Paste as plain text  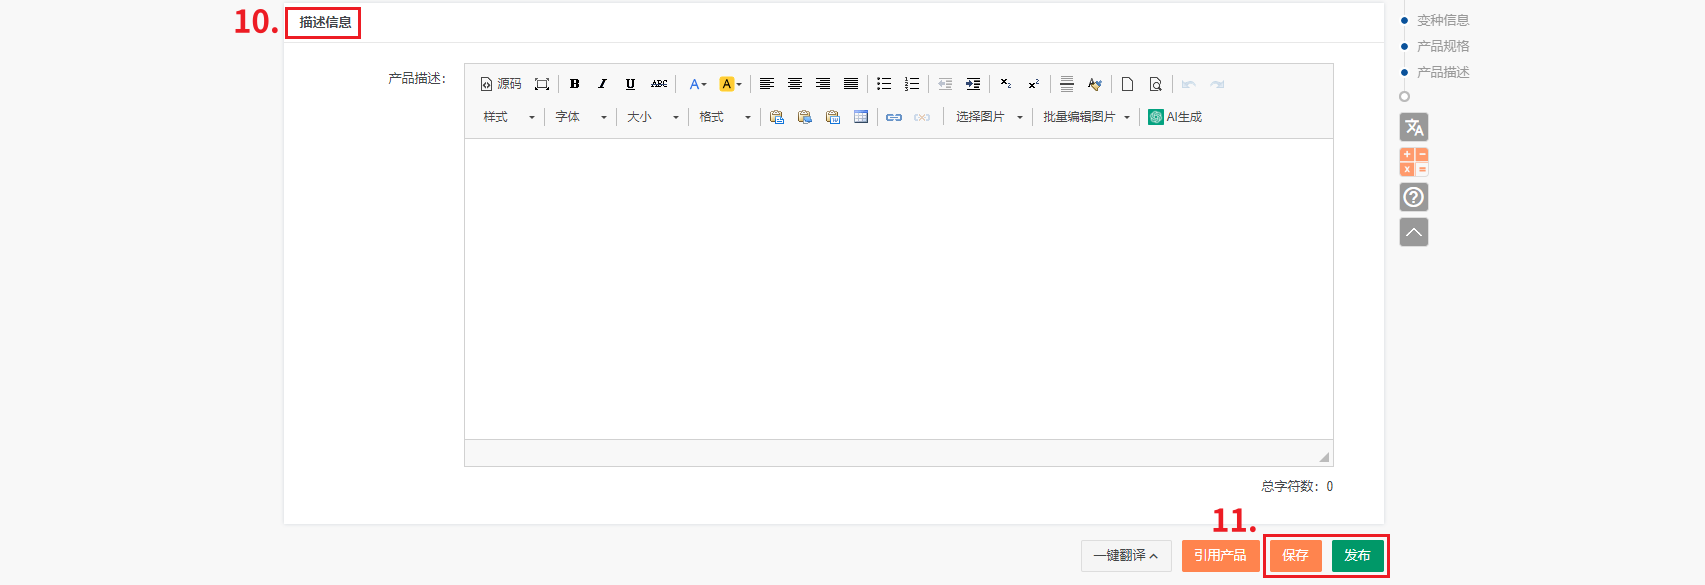pyautogui.click(x=805, y=117)
